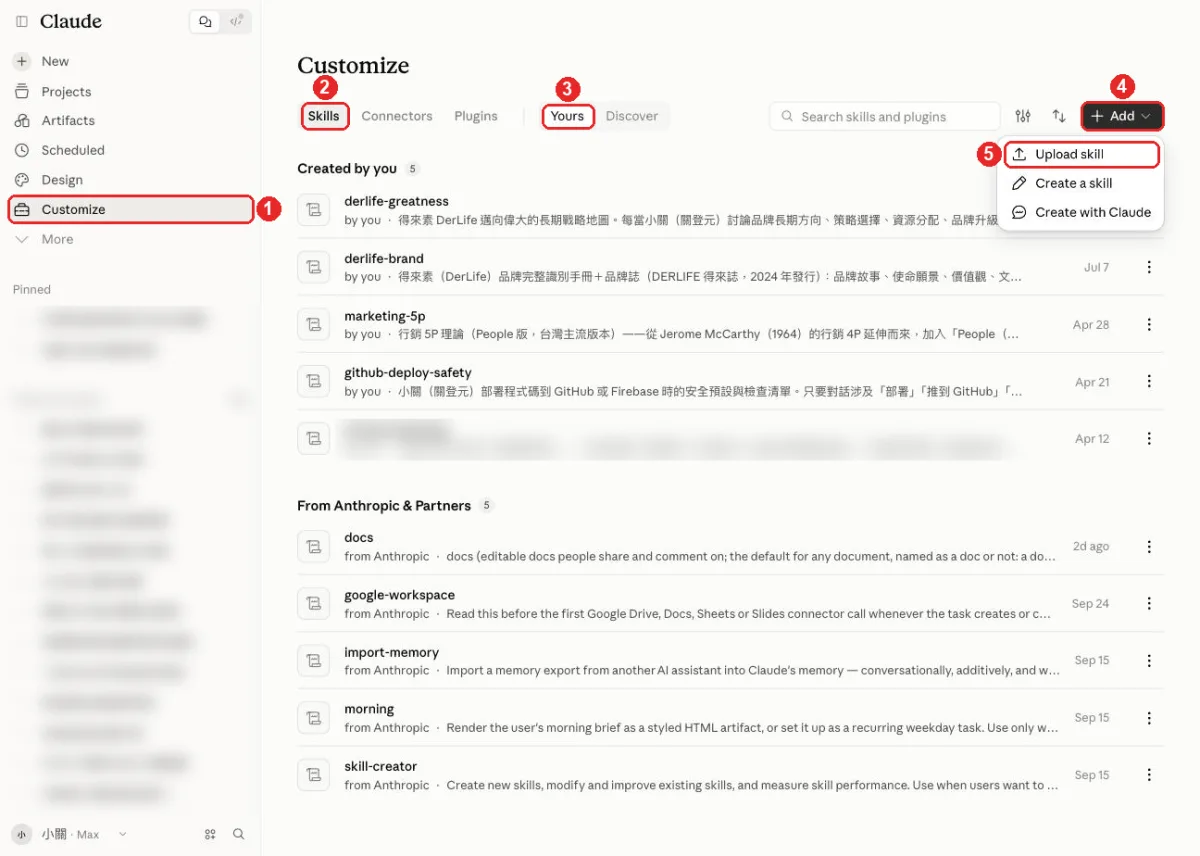The height and width of the screenshot is (856, 1200).
Task: Open options menu for morning skill
Action: click(x=1149, y=717)
